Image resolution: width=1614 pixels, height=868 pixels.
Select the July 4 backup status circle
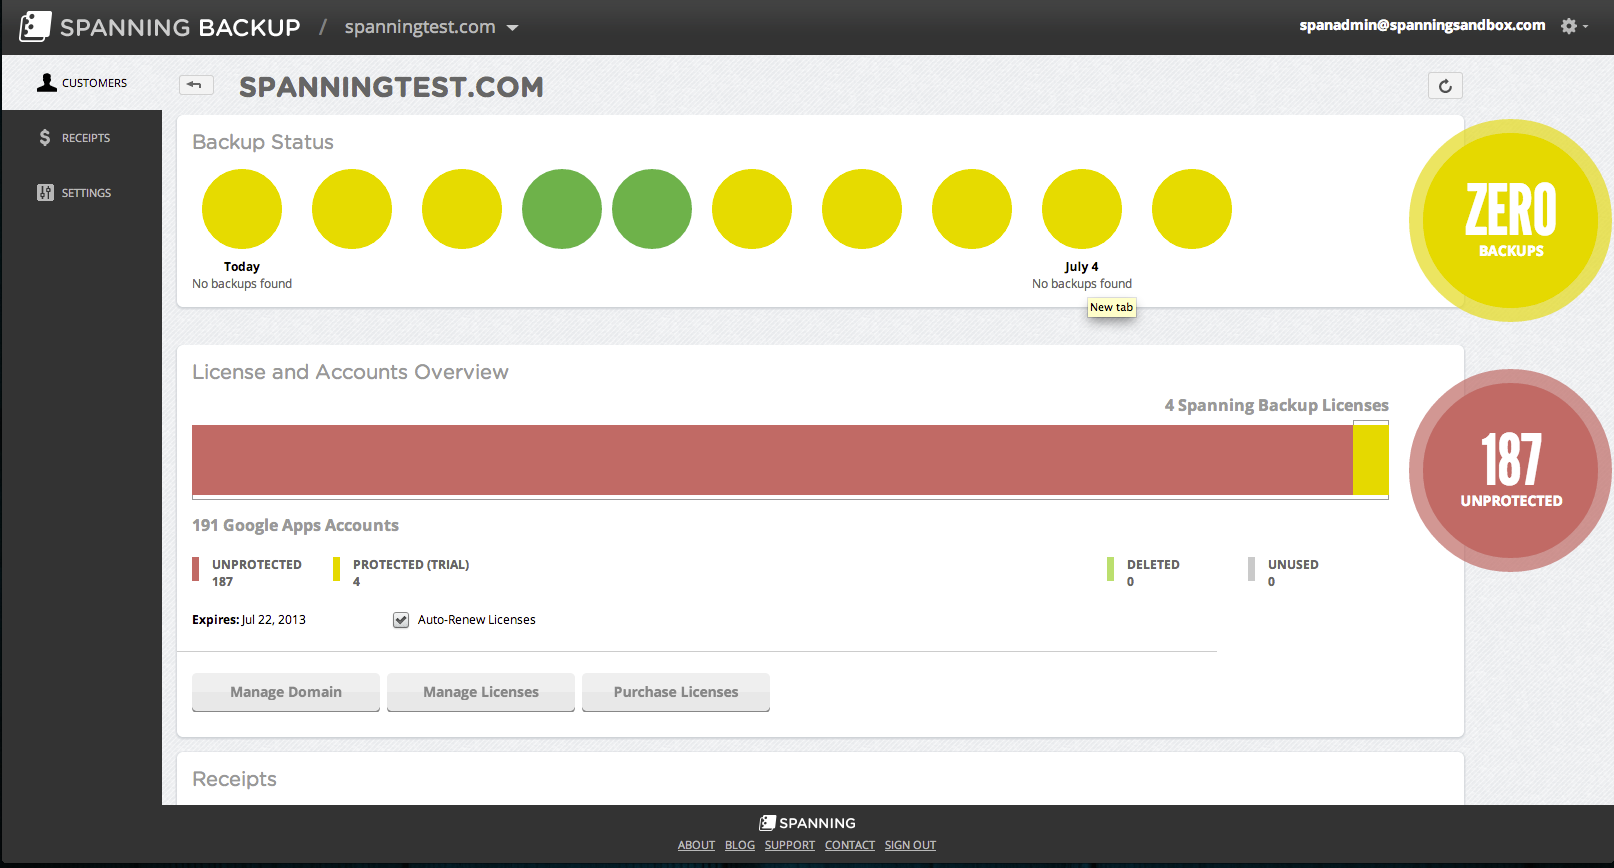point(1082,209)
